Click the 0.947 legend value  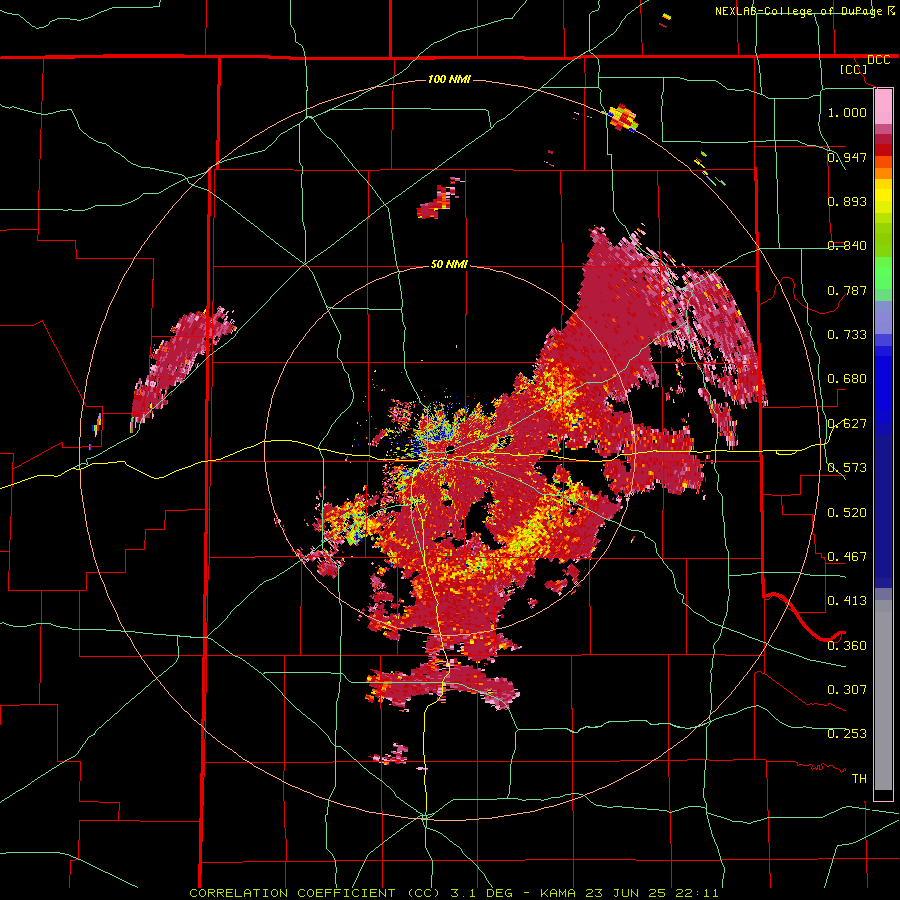[847, 157]
